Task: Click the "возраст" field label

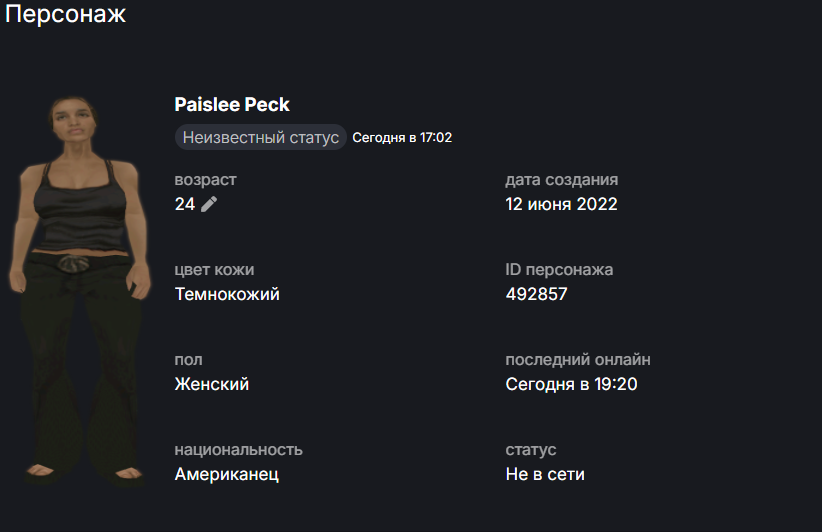Action: click(x=205, y=180)
